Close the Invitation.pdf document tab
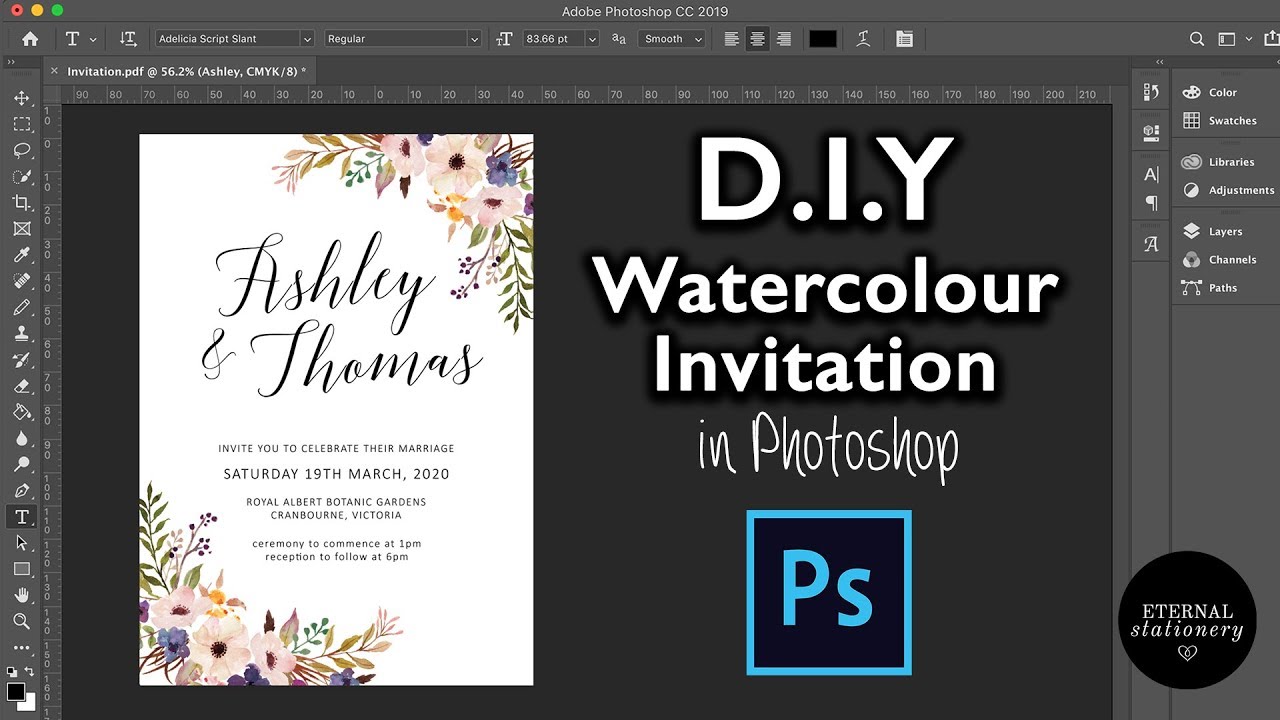 [x=54, y=71]
